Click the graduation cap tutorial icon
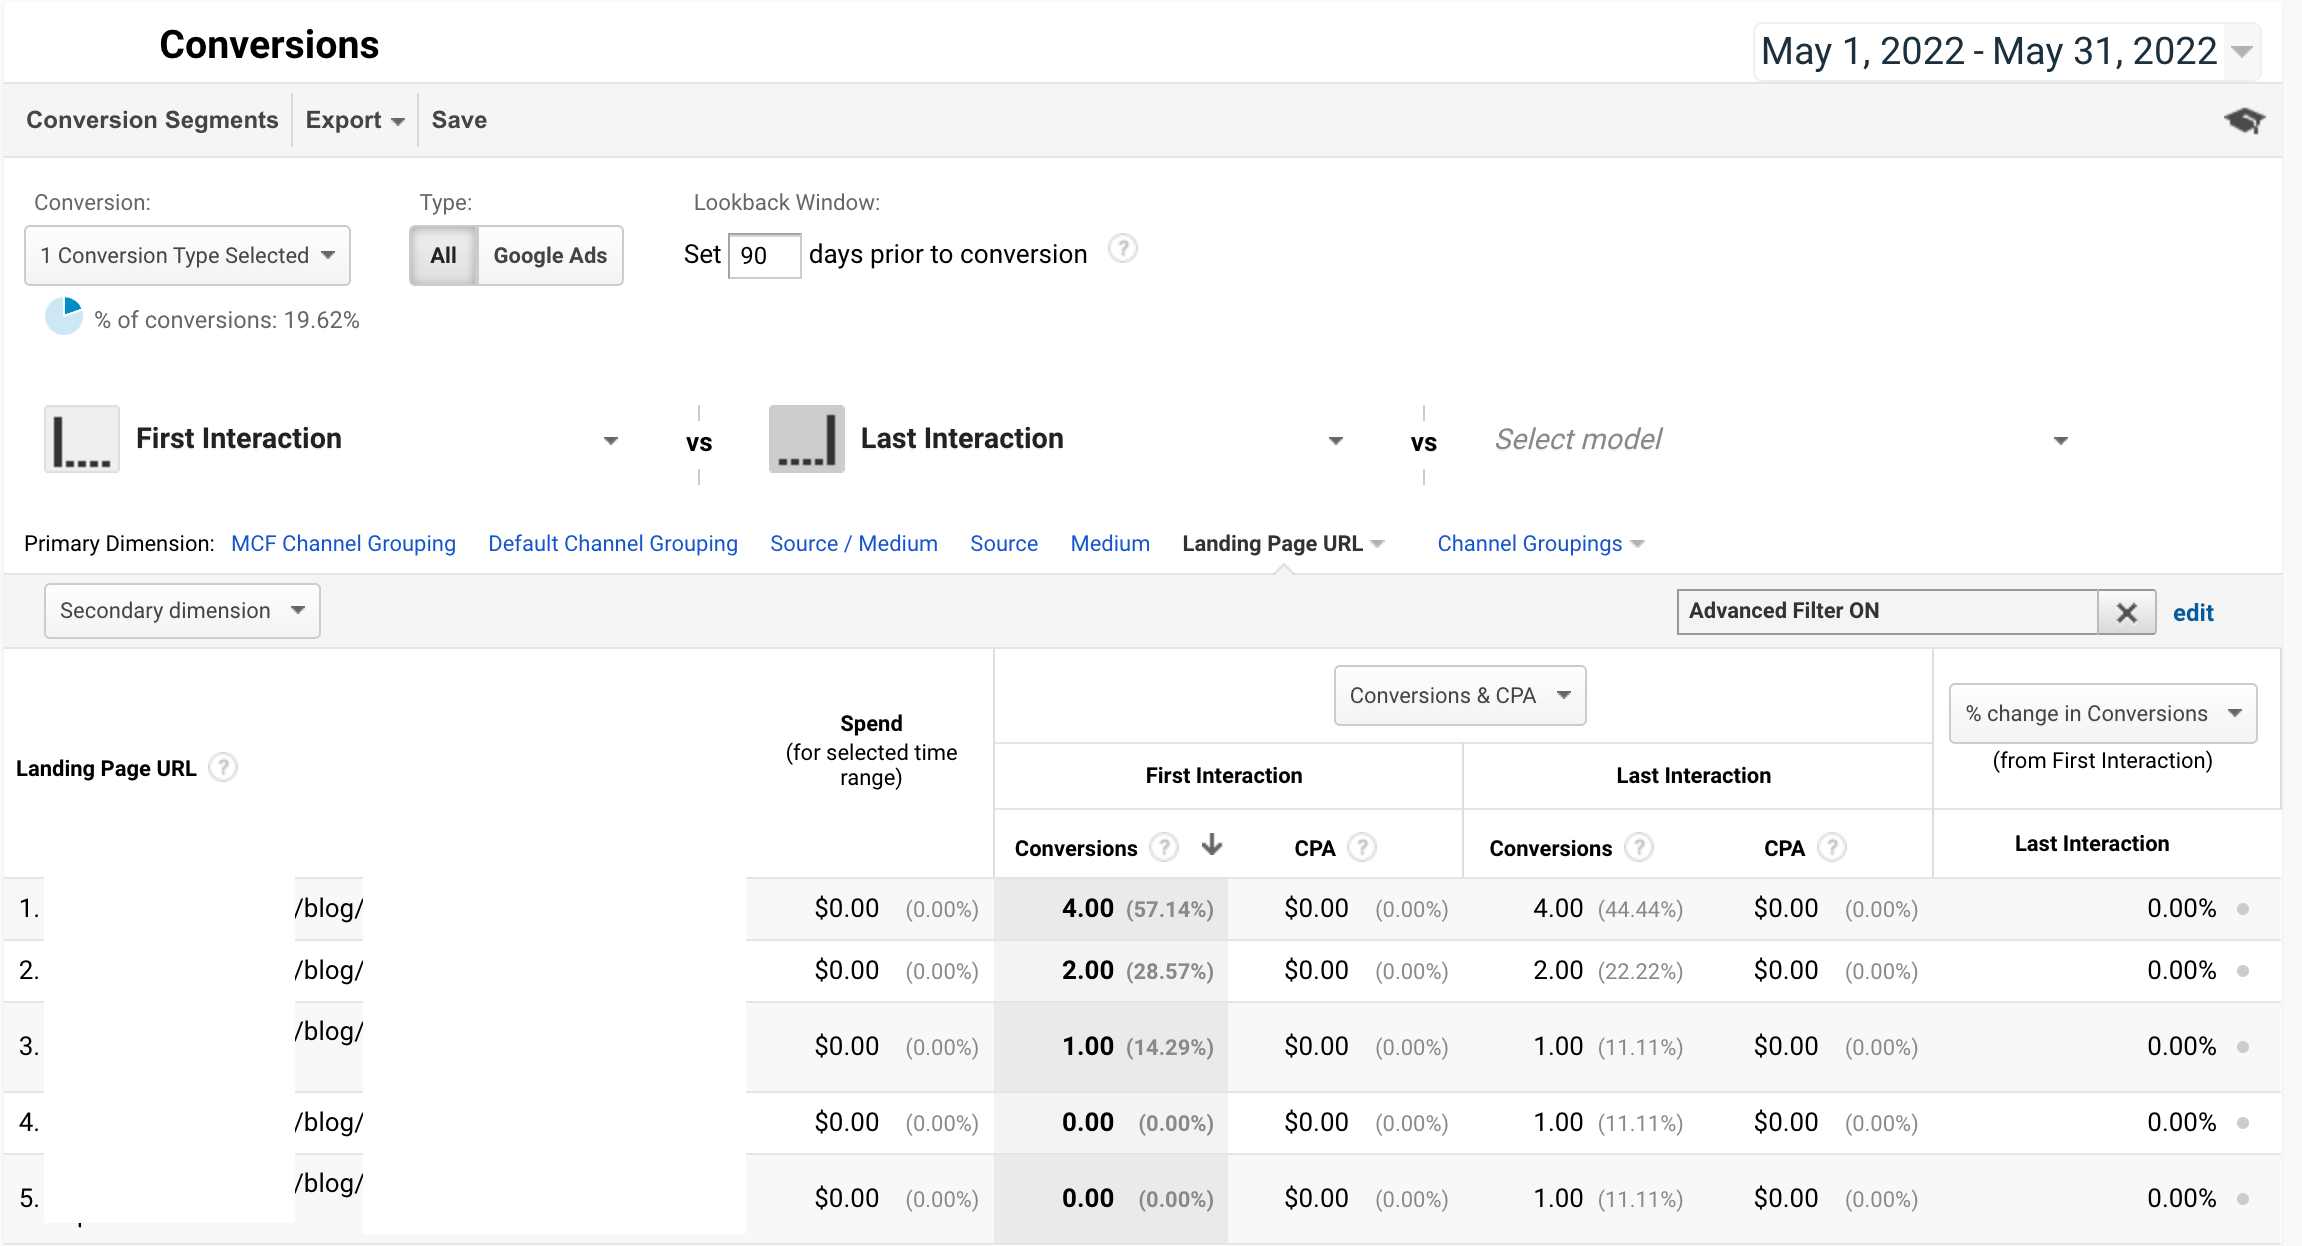Screen dimensions: 2302x1246 (2245, 119)
